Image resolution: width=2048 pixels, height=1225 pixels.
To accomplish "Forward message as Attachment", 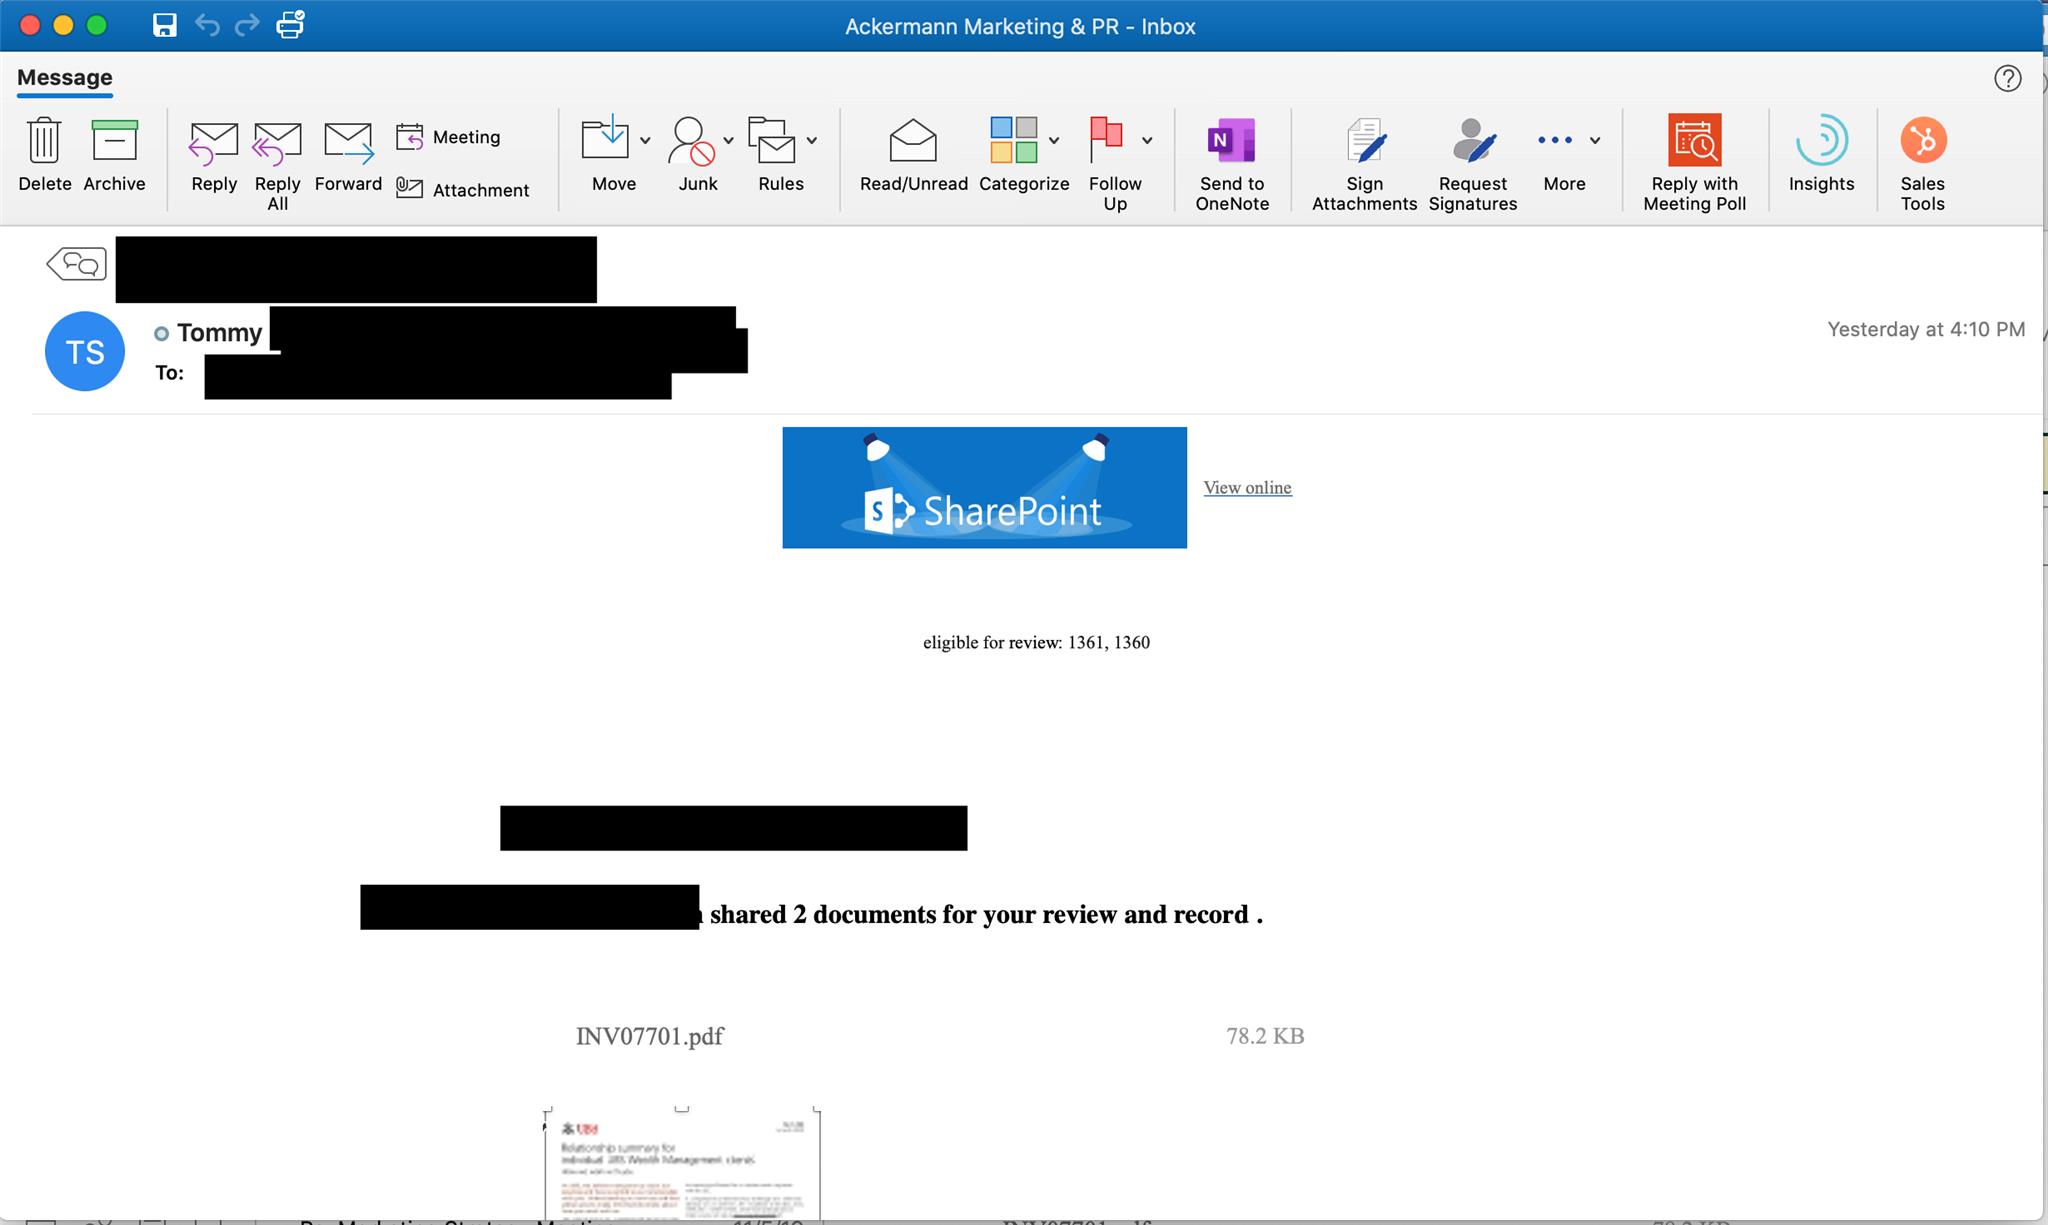I will click(x=462, y=189).
